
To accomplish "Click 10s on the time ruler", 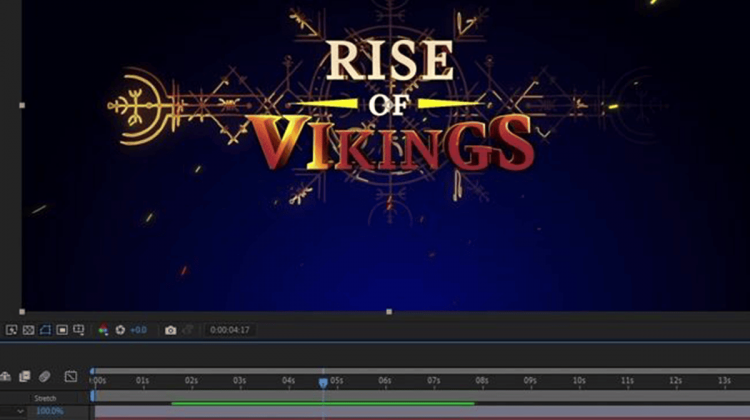I will coord(579,381).
